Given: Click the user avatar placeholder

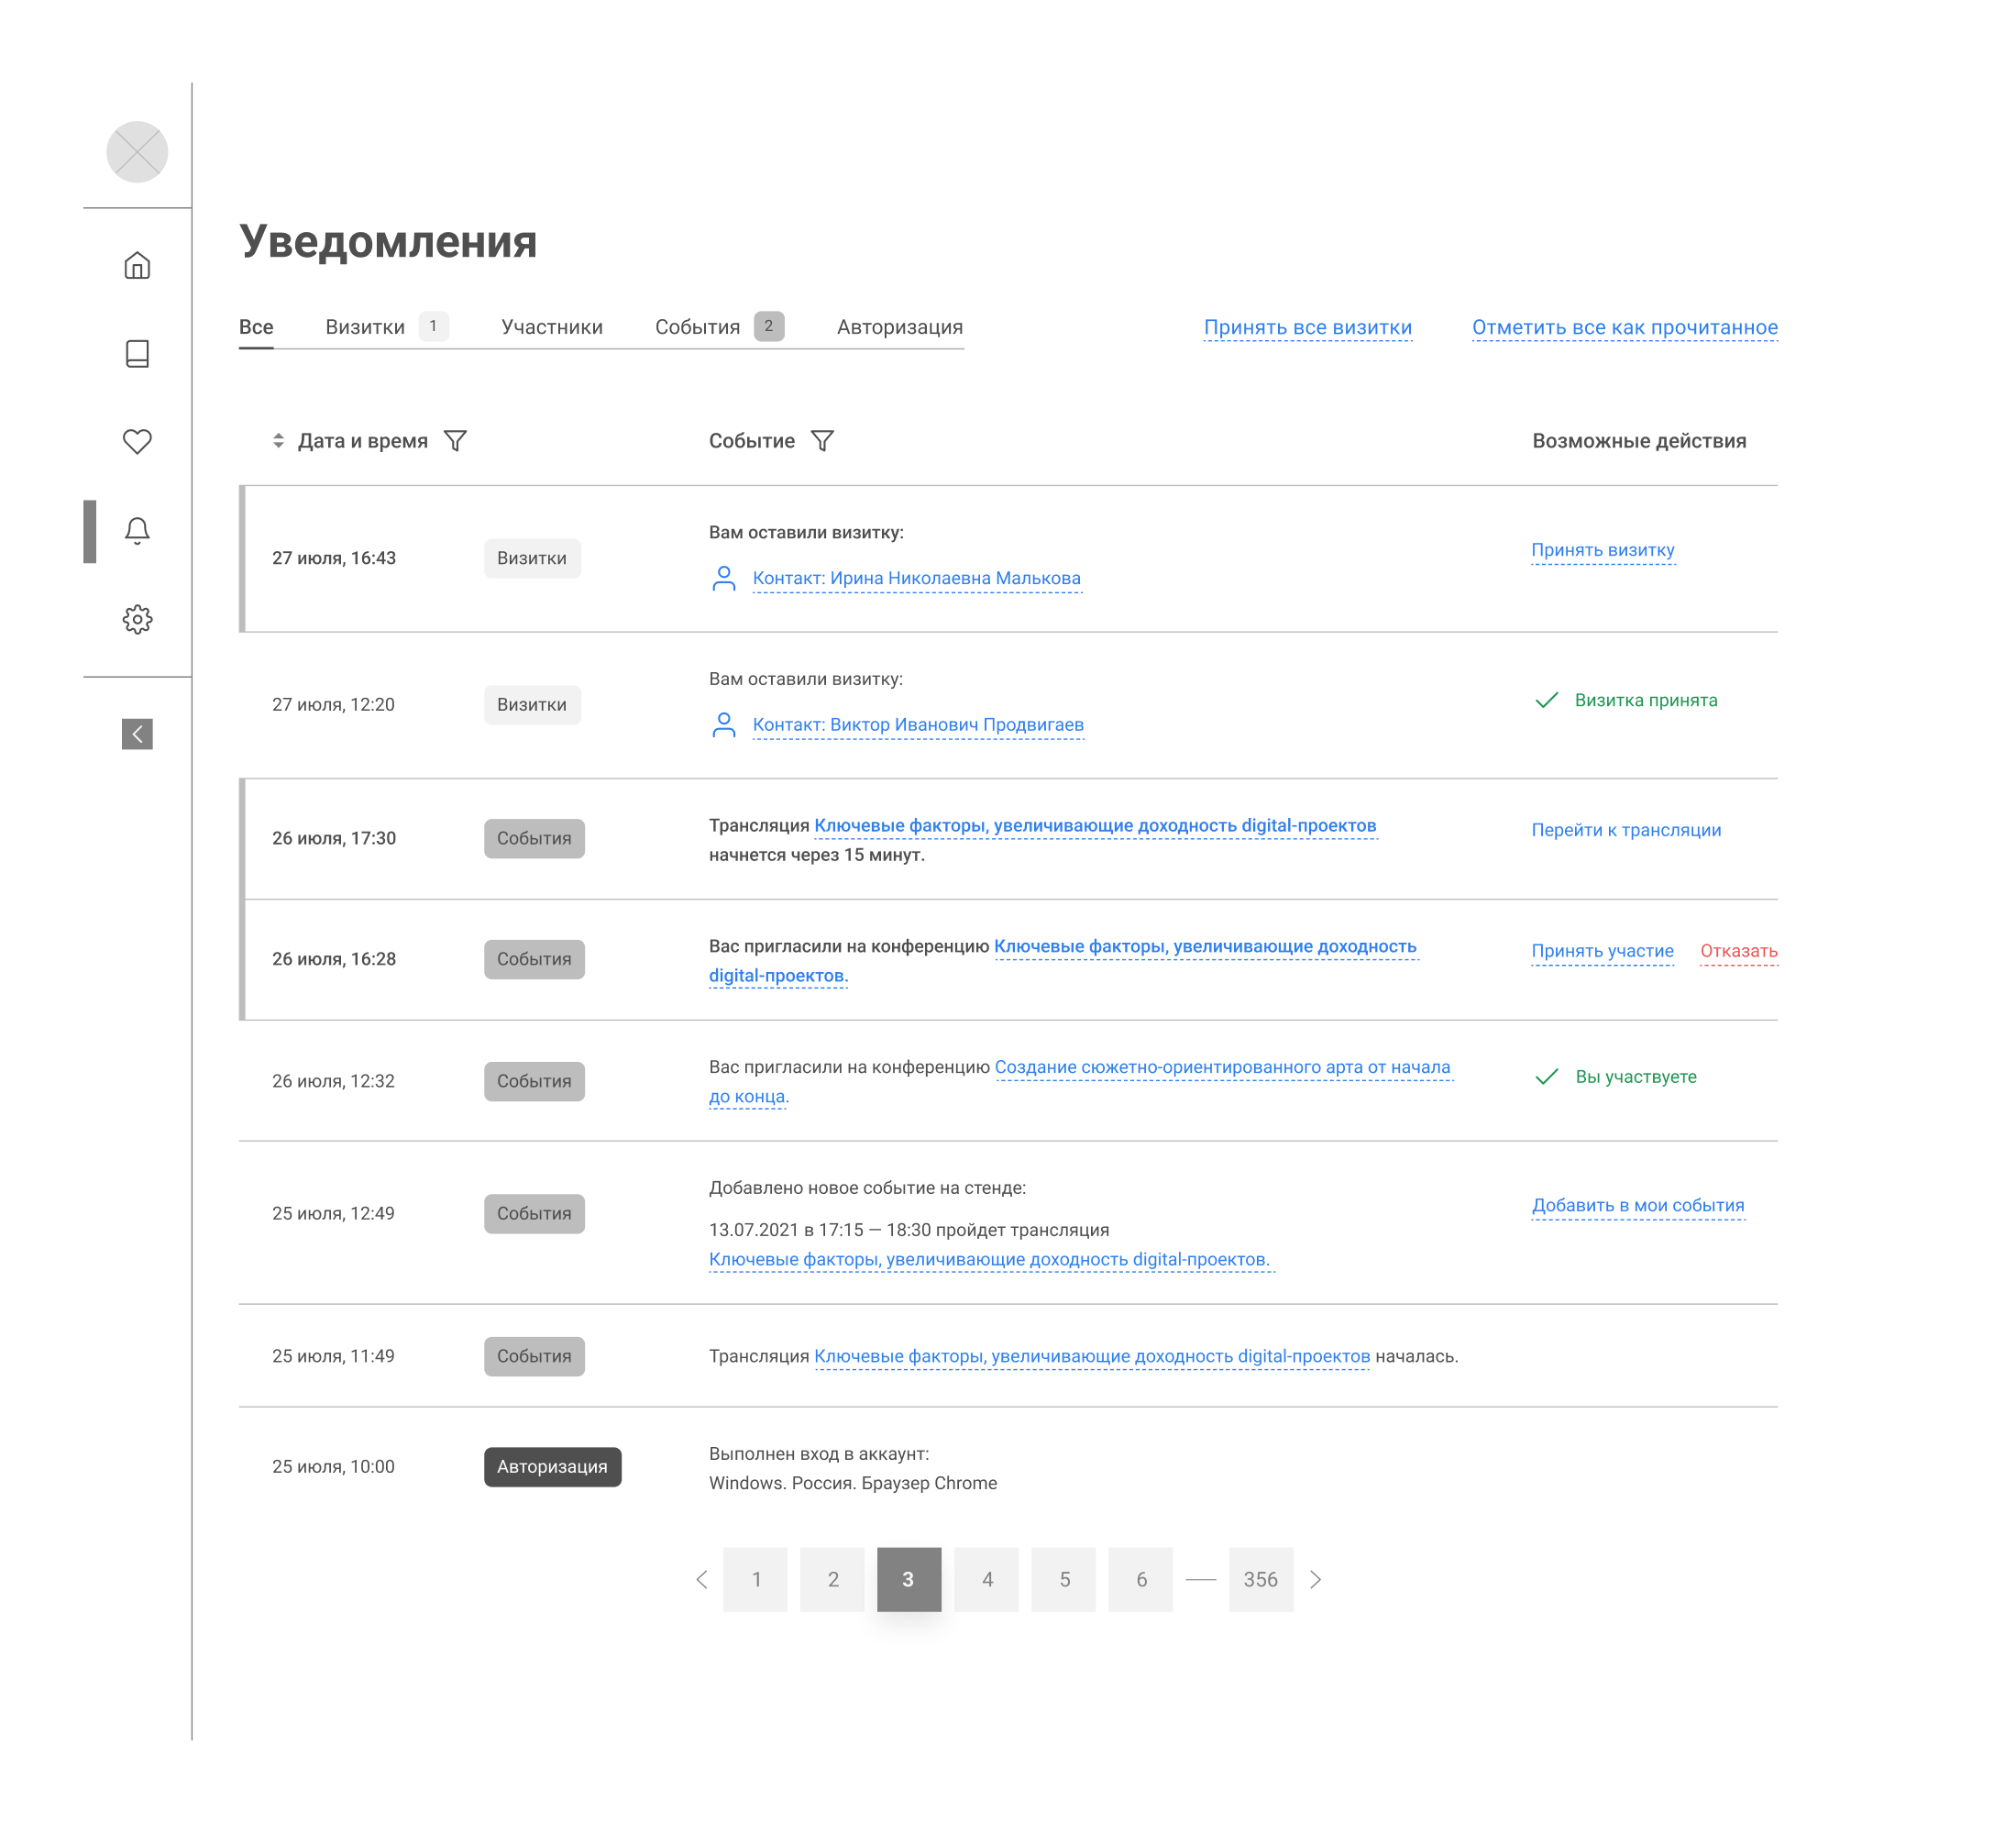Looking at the screenshot, I should 137,152.
